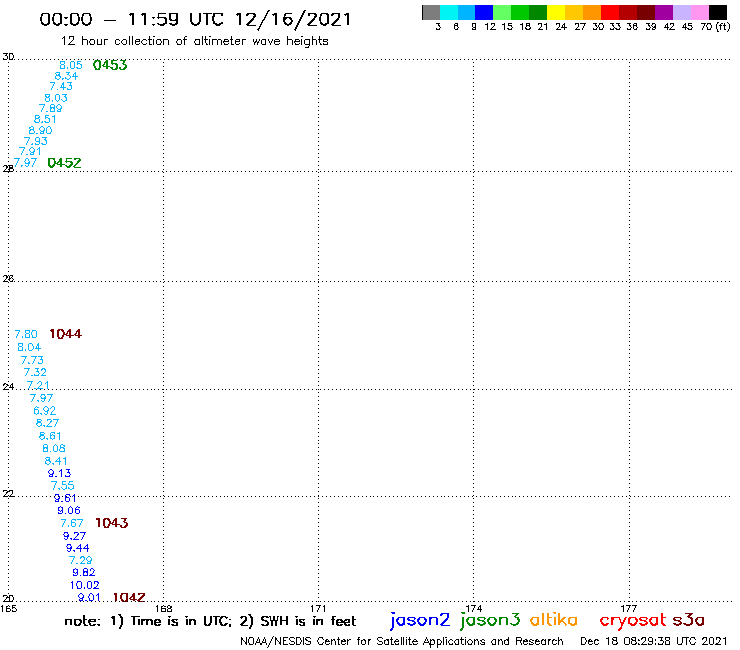Click the wave height value 8.04

point(29,347)
